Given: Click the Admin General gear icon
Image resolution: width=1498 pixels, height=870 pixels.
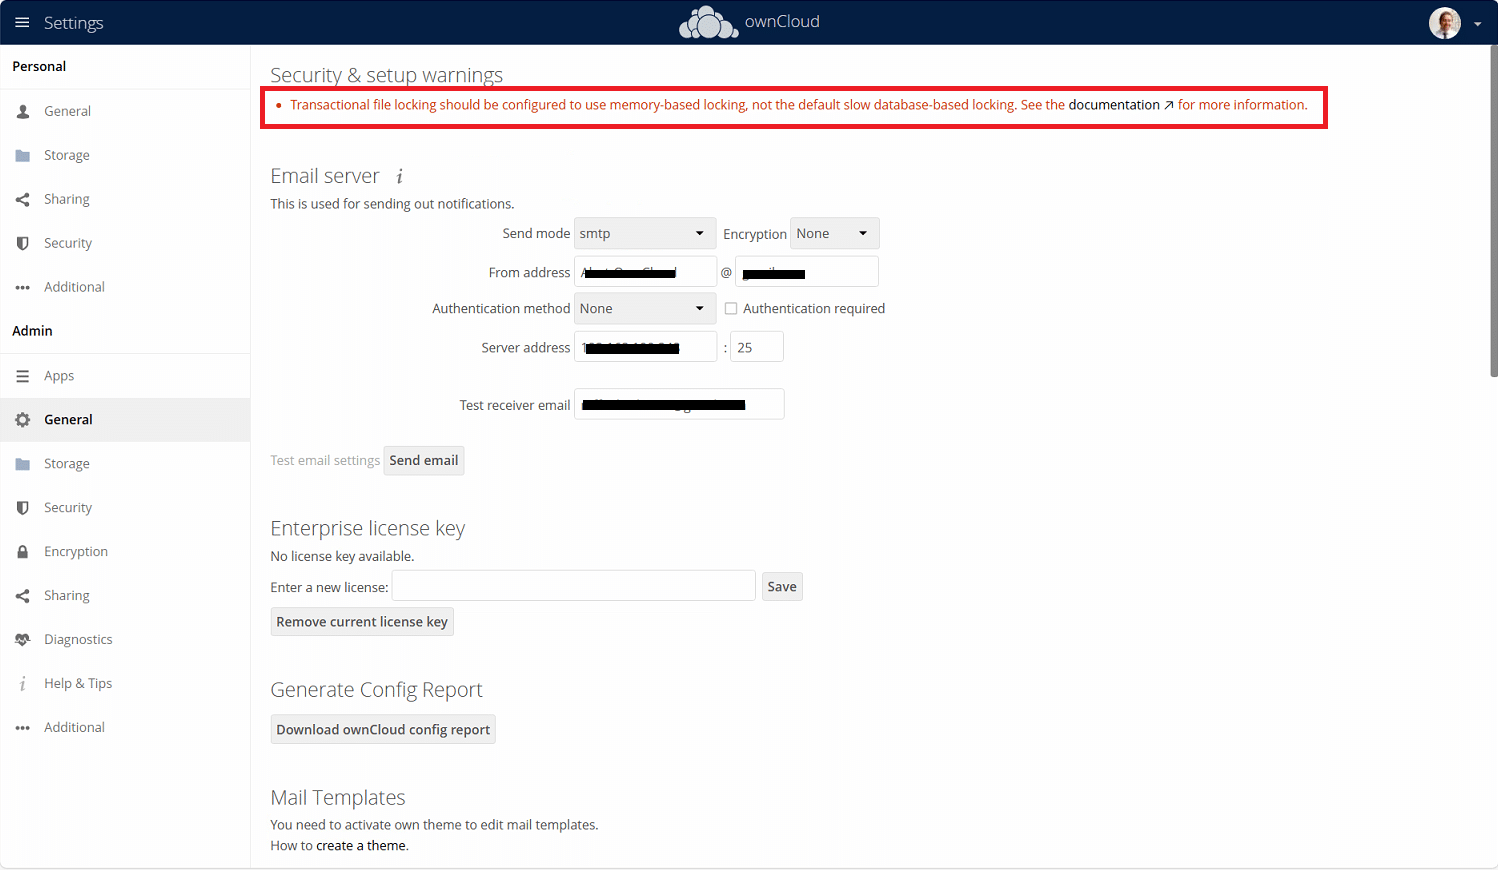Looking at the screenshot, I should (x=23, y=420).
